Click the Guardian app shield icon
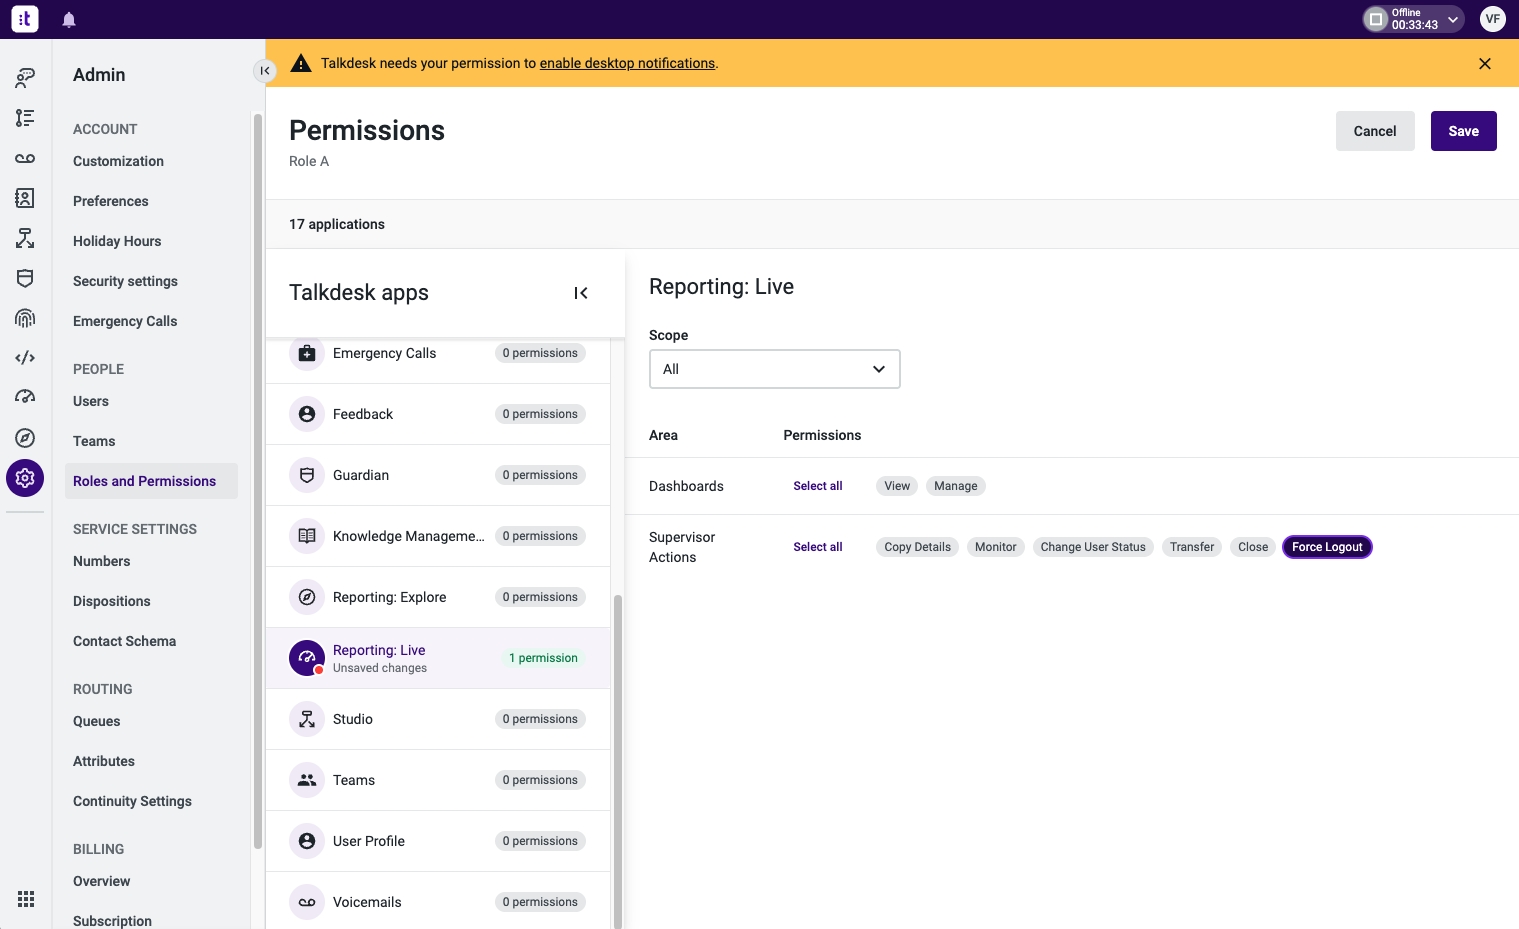Image resolution: width=1519 pixels, height=929 pixels. (307, 475)
